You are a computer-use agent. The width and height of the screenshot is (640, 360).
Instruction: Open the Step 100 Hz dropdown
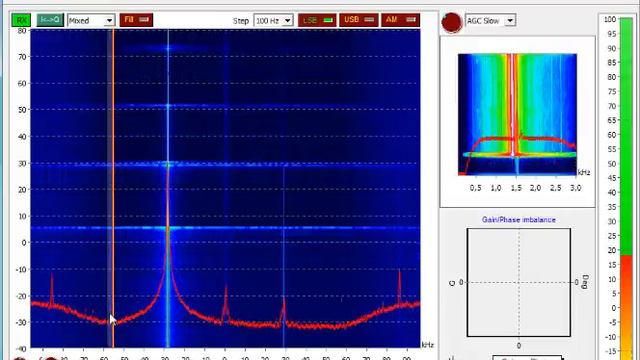pyautogui.click(x=273, y=20)
